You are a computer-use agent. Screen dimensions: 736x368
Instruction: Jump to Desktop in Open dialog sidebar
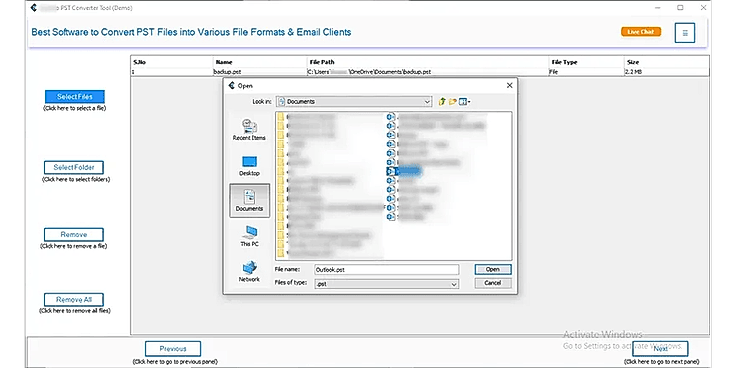249,166
